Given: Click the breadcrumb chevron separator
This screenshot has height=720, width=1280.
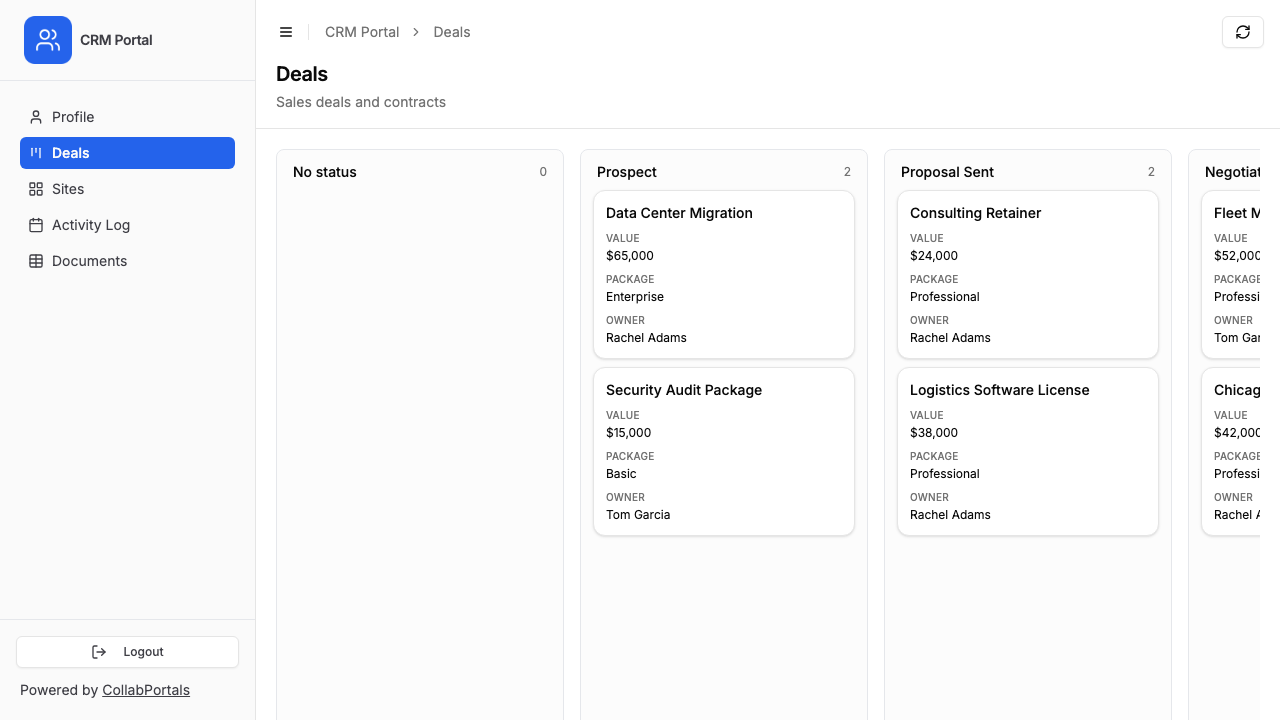Looking at the screenshot, I should tap(416, 32).
